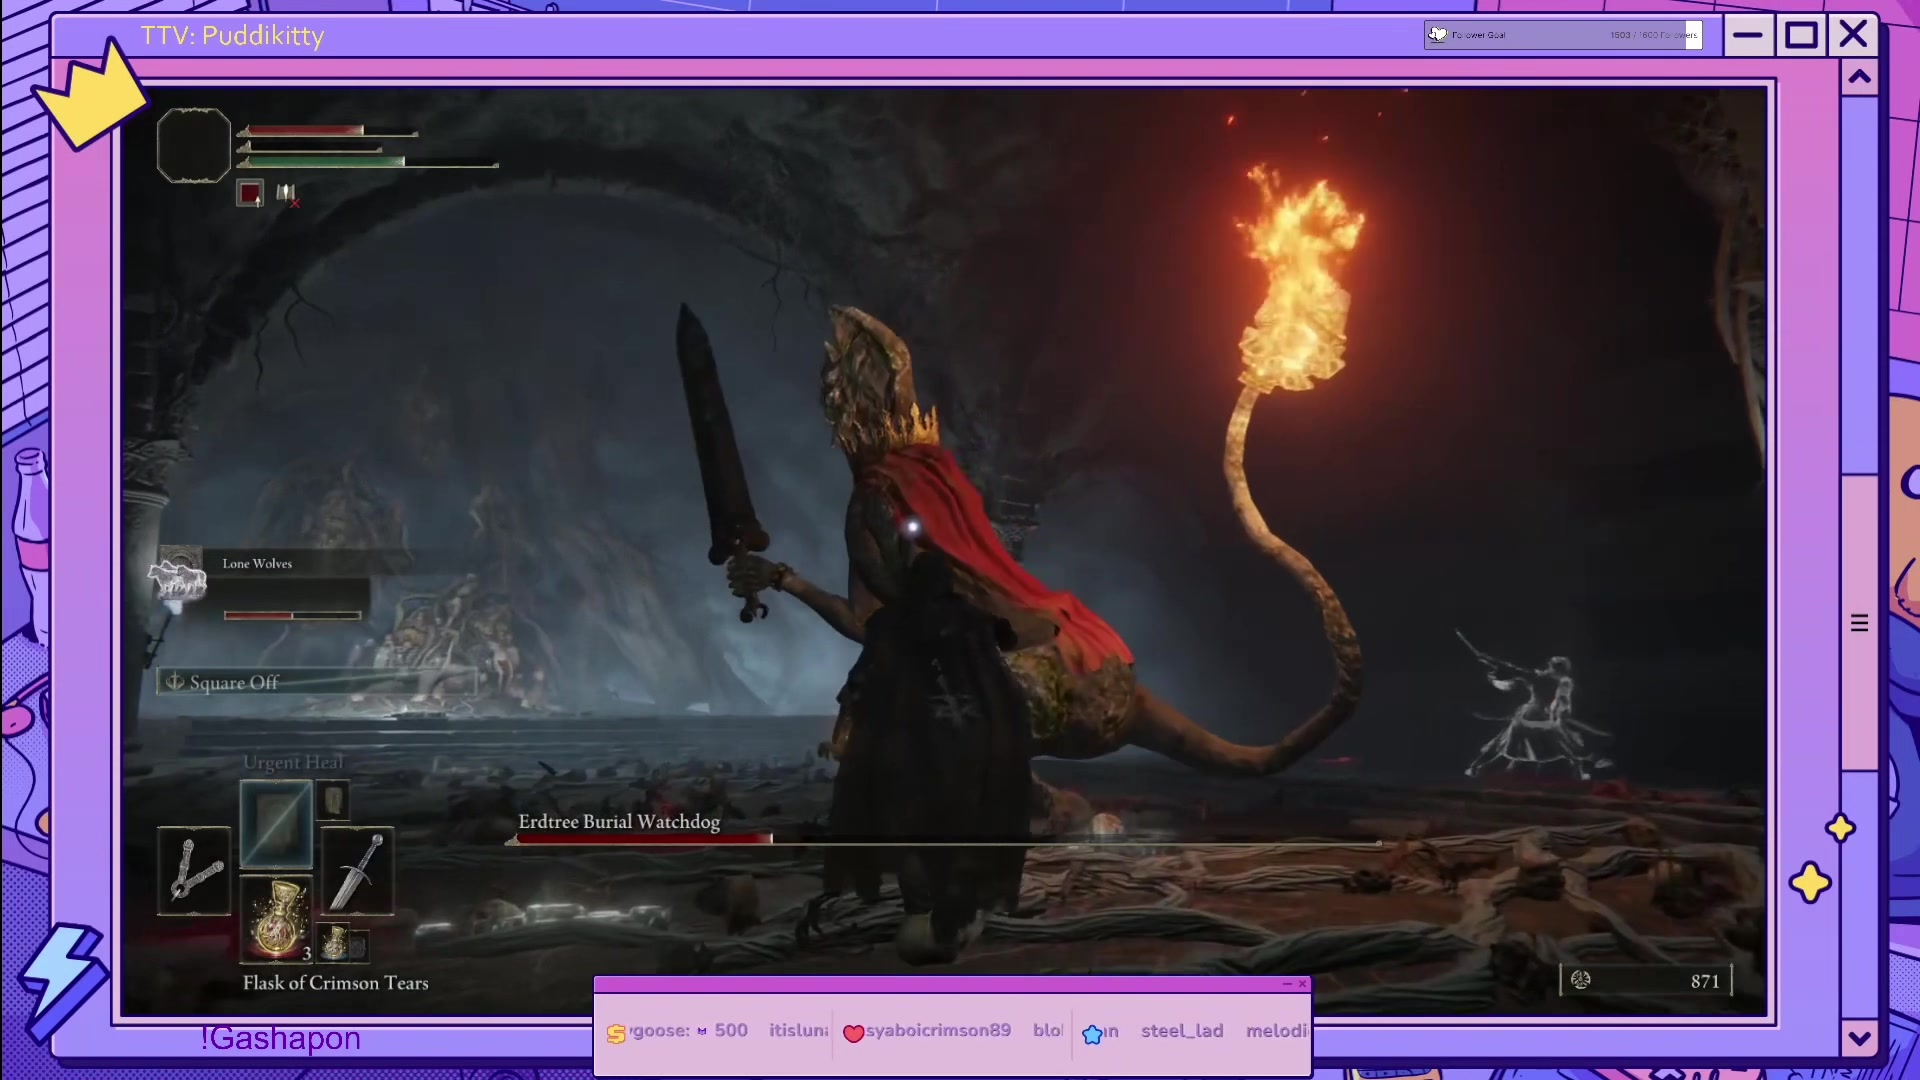Screen dimensions: 1920x1080
Task: Close the Puddikitty overlay window
Action: [1853, 35]
